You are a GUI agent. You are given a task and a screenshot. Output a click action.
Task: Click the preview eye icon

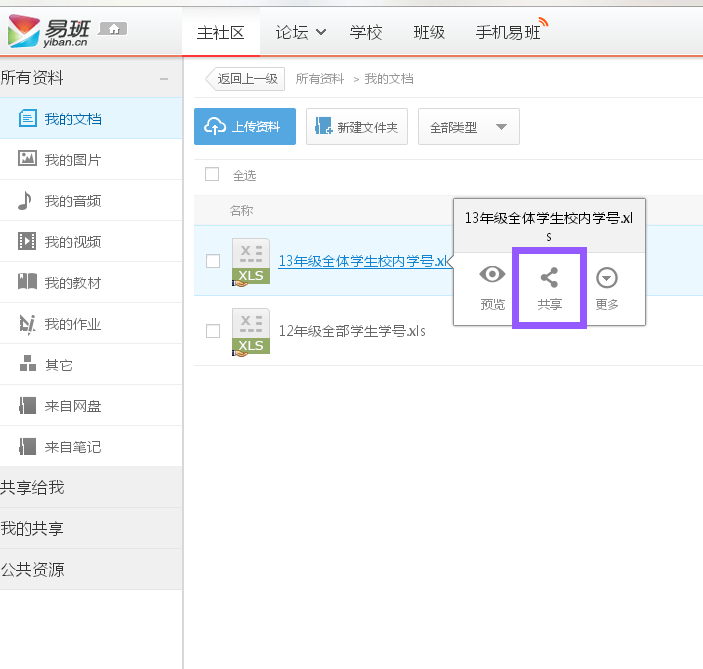[492, 276]
